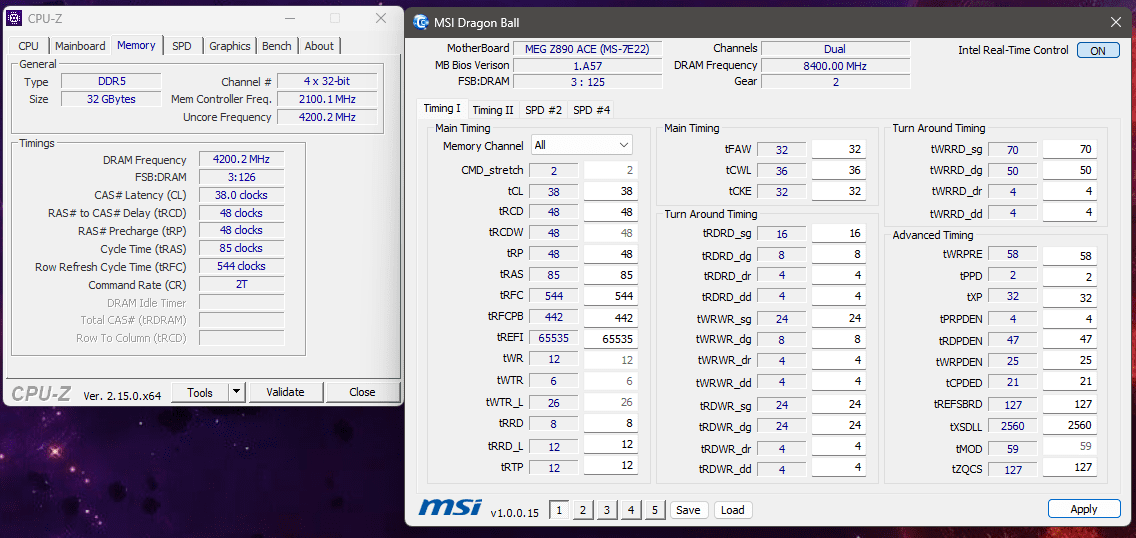Screen dimensions: 1136x538
Task: Click the tCKE editable value field
Action: [839, 191]
